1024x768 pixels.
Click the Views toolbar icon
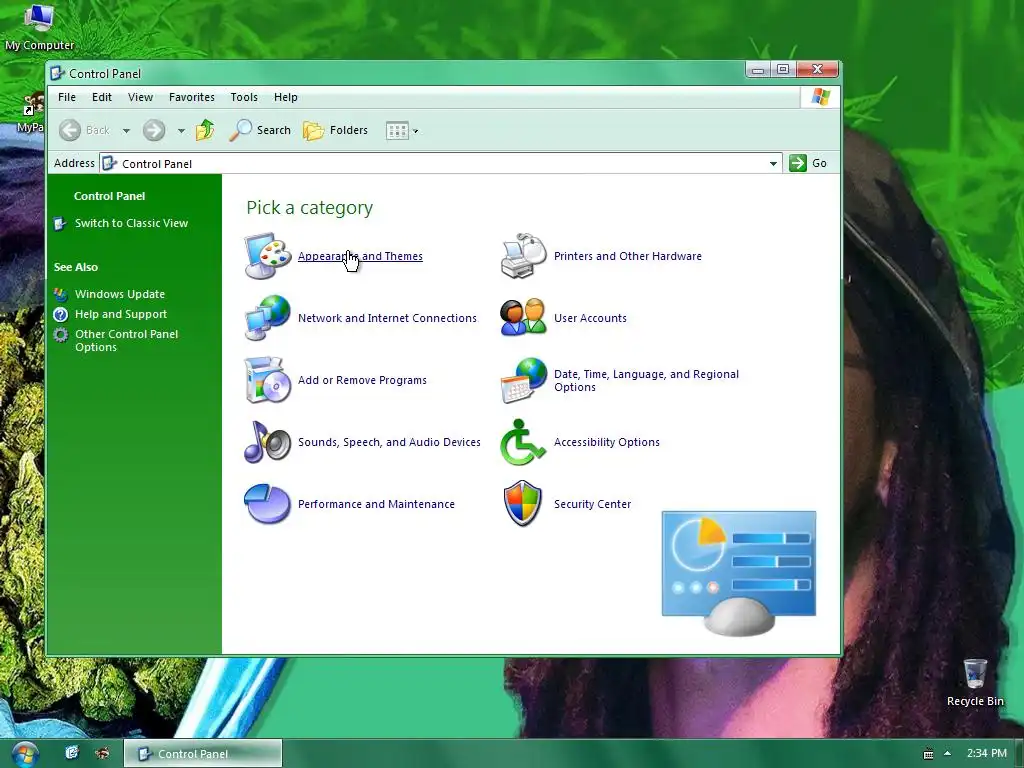pos(397,131)
